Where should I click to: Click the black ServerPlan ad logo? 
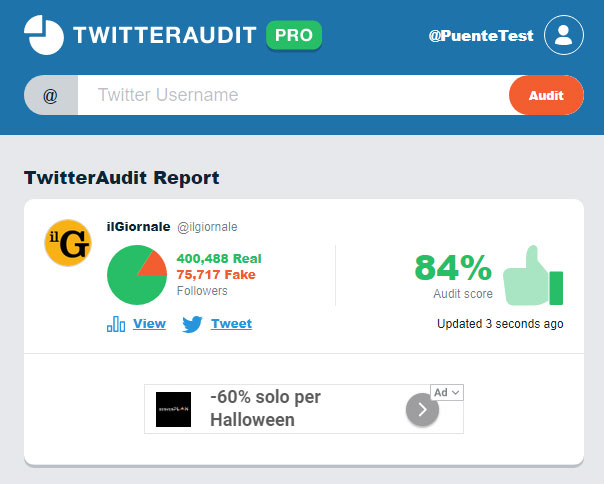(x=173, y=409)
